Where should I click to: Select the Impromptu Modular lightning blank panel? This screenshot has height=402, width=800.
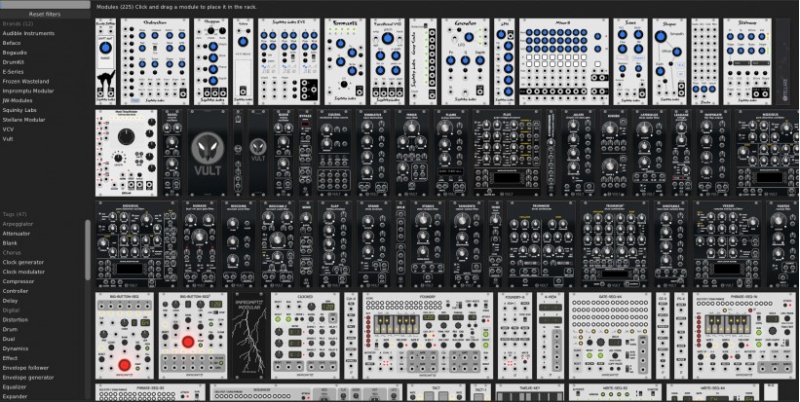click(249, 336)
